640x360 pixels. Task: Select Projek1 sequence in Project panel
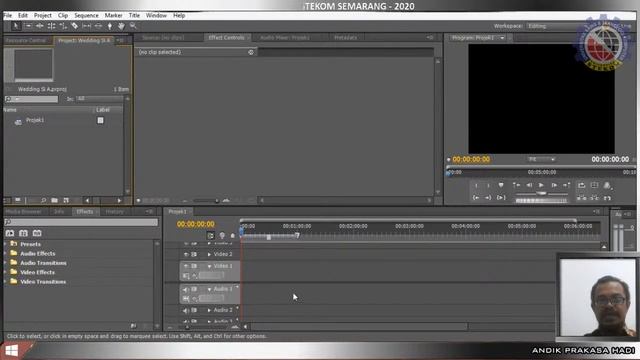point(35,120)
